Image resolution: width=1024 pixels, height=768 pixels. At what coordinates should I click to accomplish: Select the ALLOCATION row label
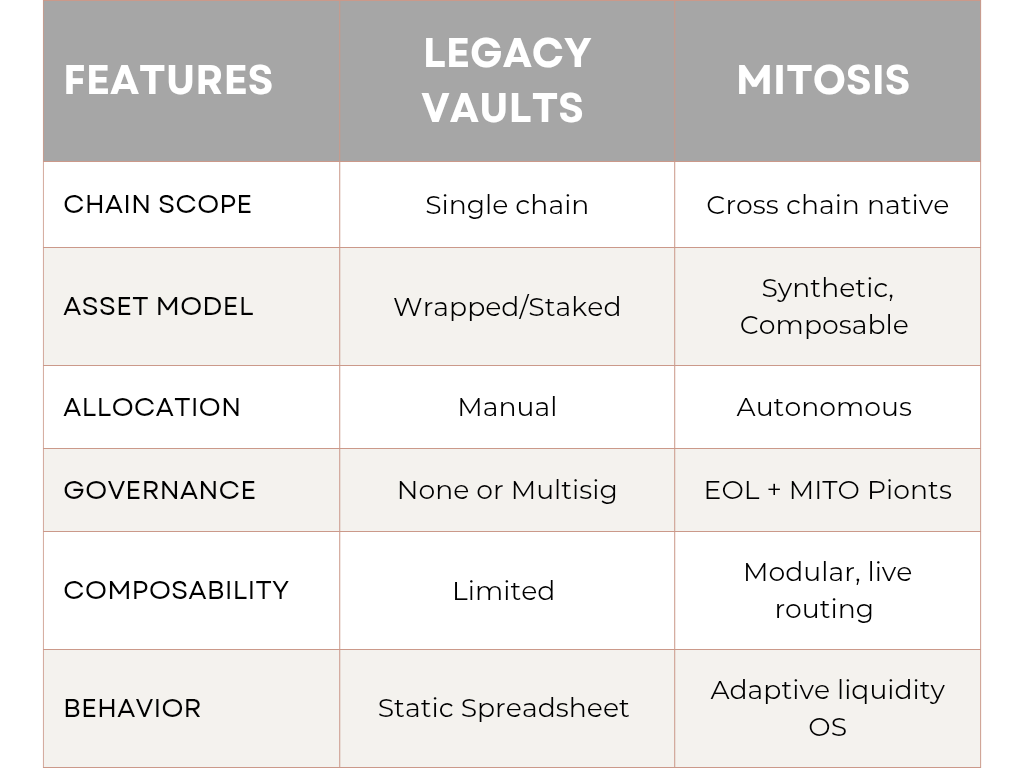[x=191, y=407]
